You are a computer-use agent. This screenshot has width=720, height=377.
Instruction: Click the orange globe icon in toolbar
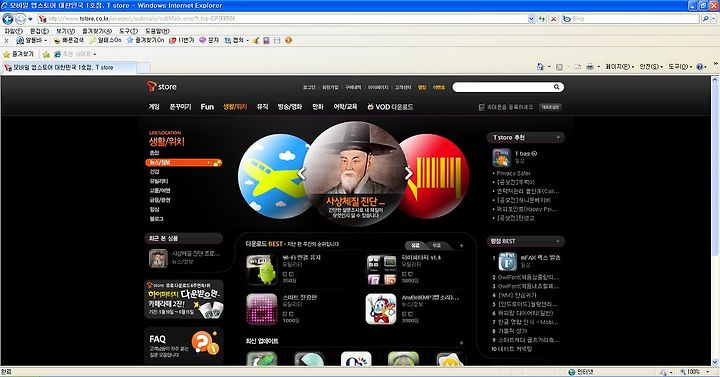[288, 40]
